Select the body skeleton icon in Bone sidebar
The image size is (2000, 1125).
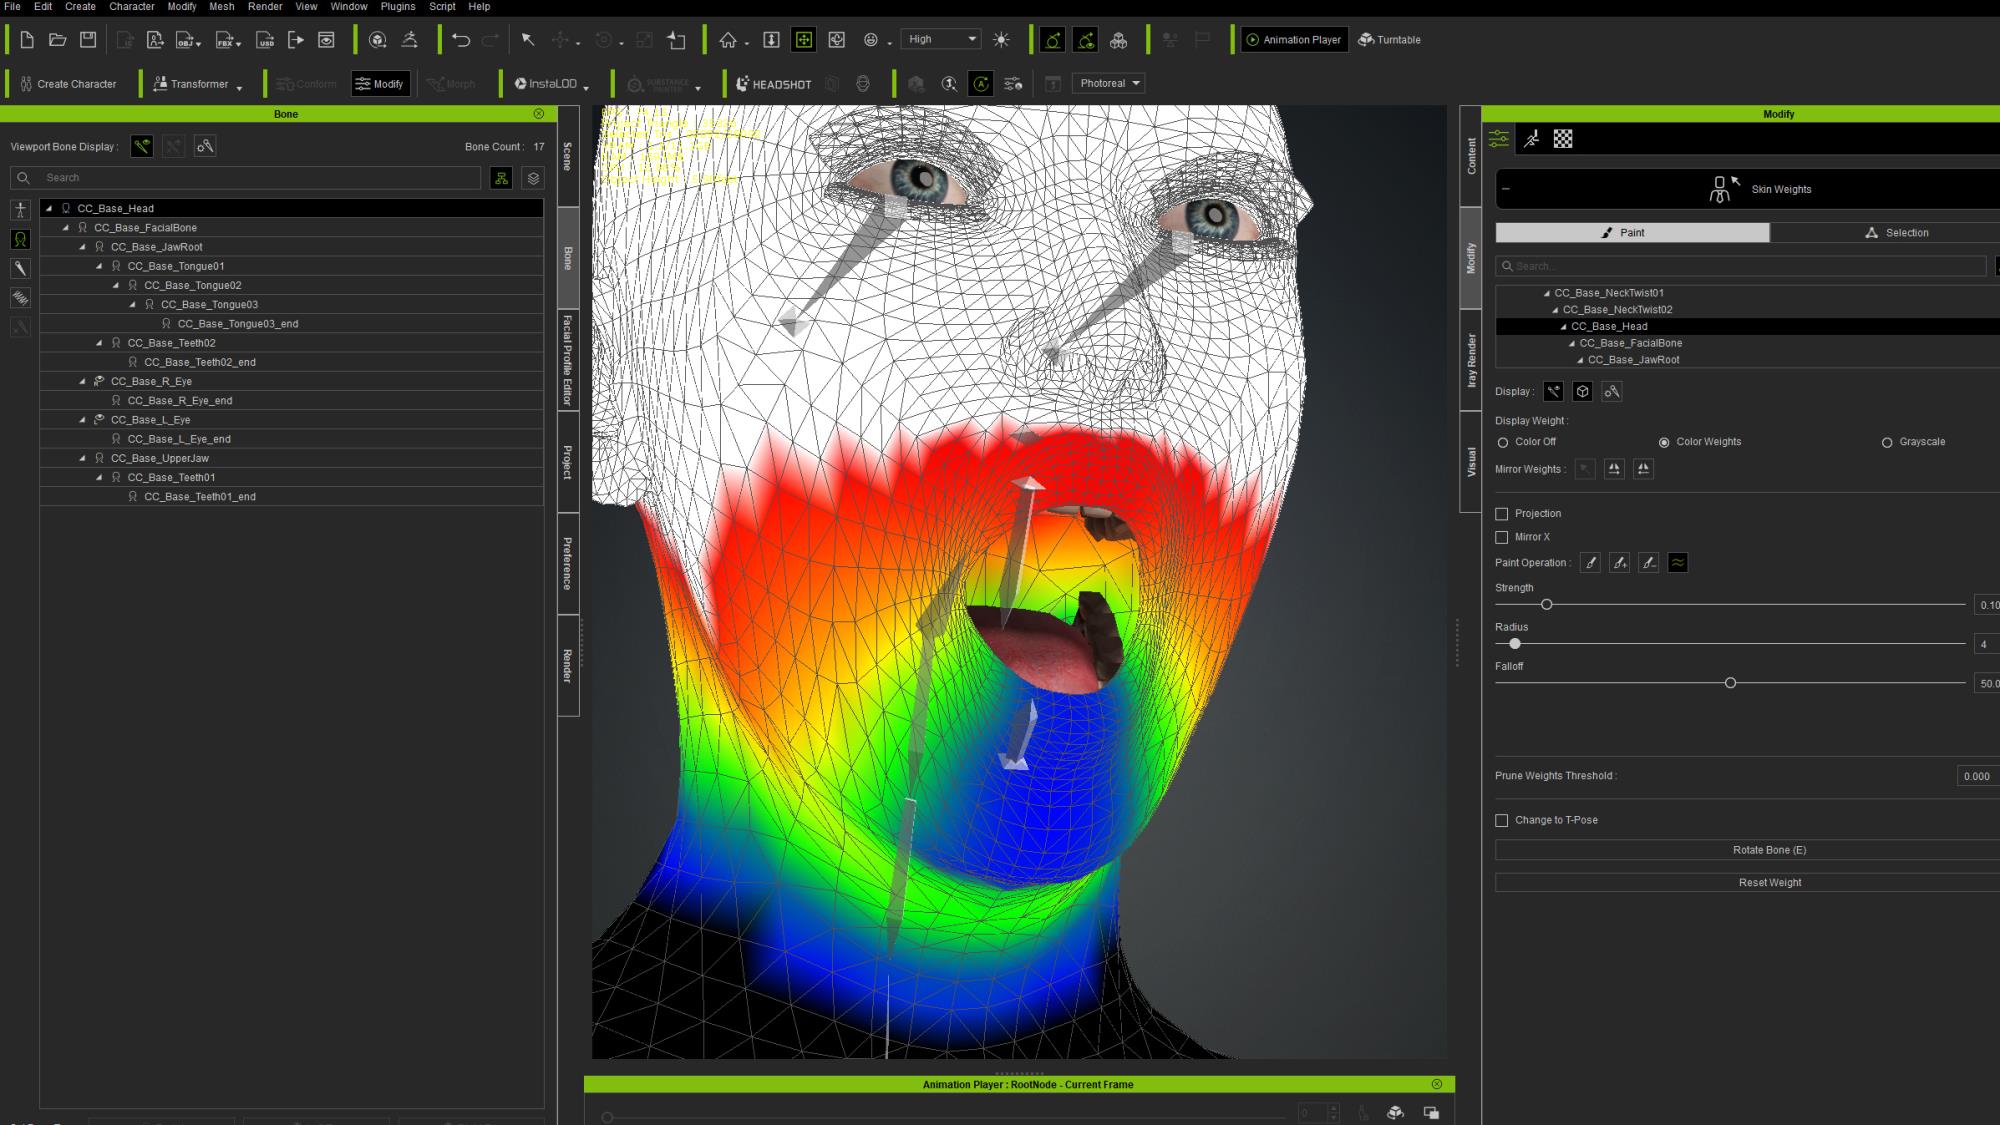coord(20,210)
